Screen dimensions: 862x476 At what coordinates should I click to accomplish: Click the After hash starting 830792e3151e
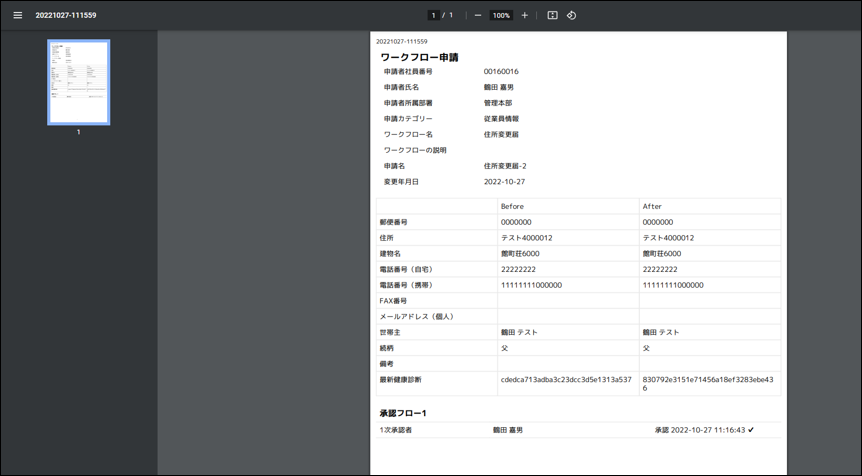coord(708,384)
